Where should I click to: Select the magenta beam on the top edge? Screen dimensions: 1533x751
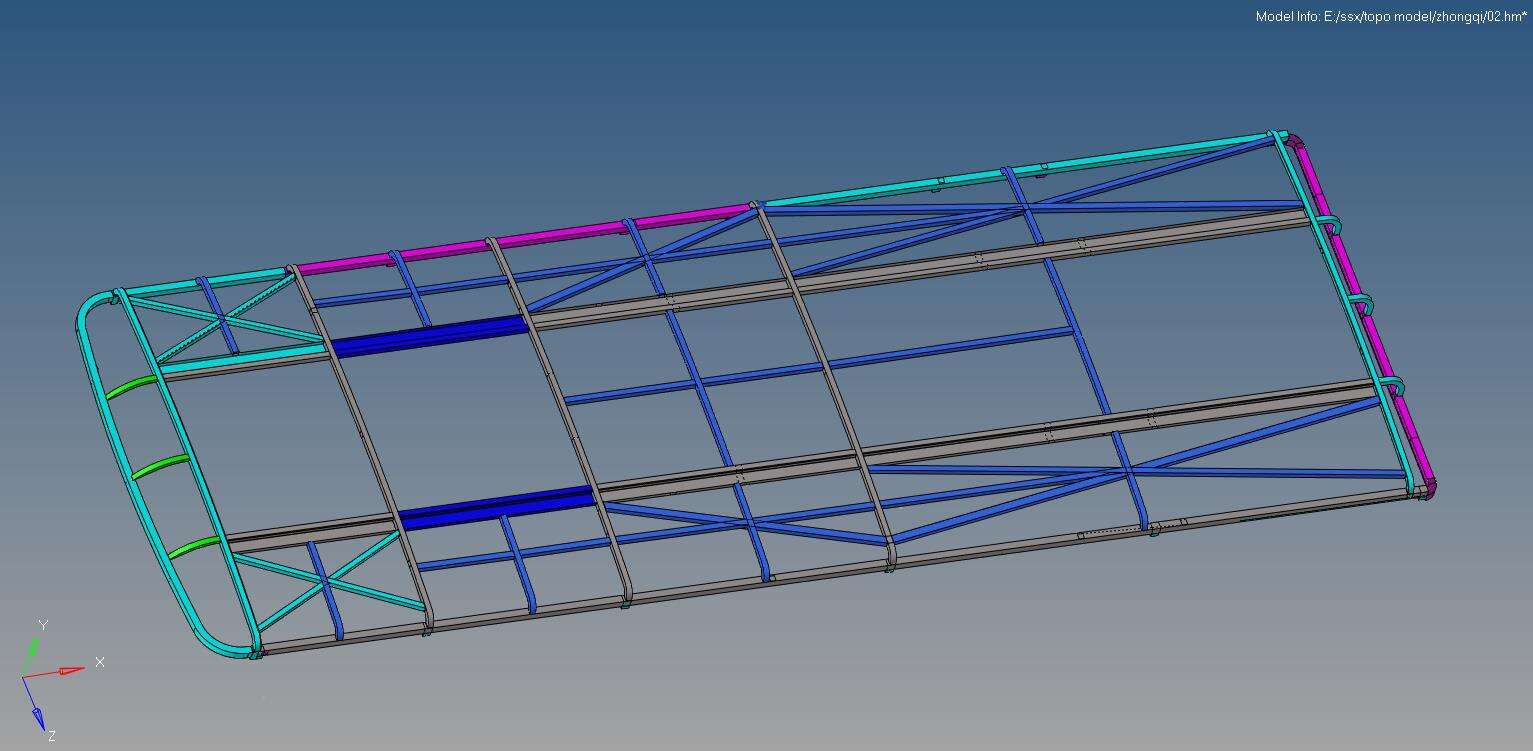(x=520, y=237)
